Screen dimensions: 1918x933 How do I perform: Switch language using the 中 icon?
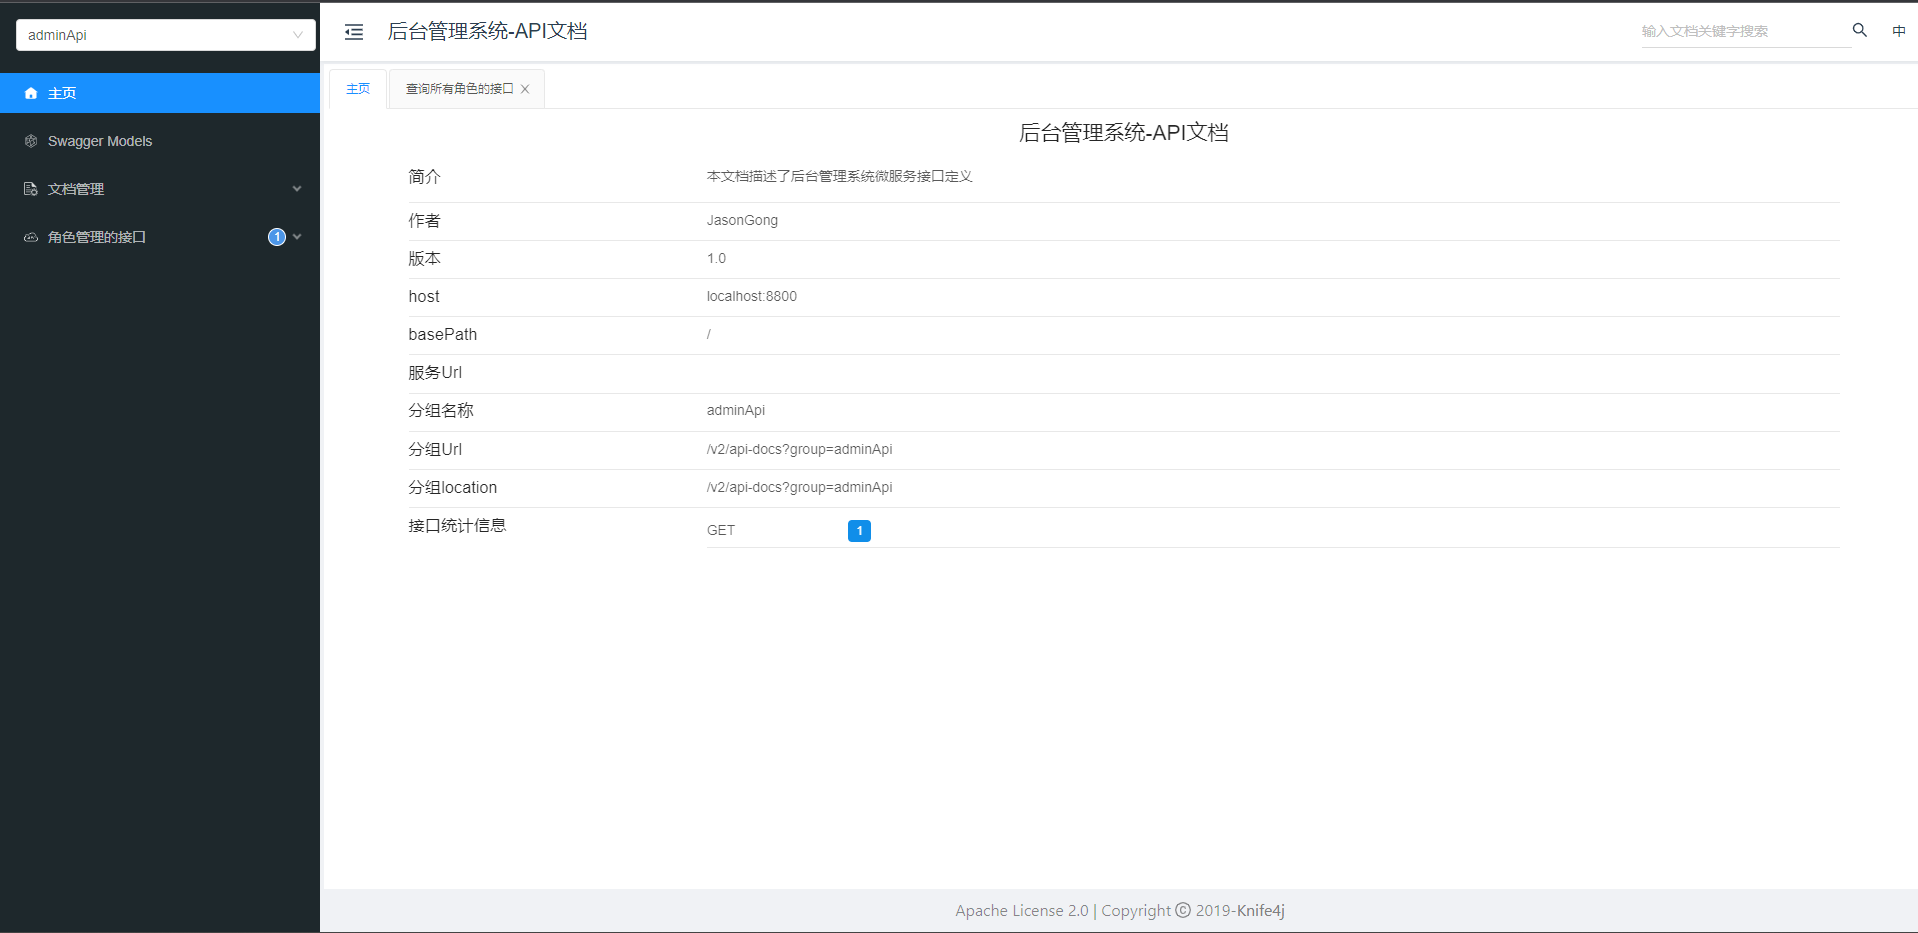1898,31
